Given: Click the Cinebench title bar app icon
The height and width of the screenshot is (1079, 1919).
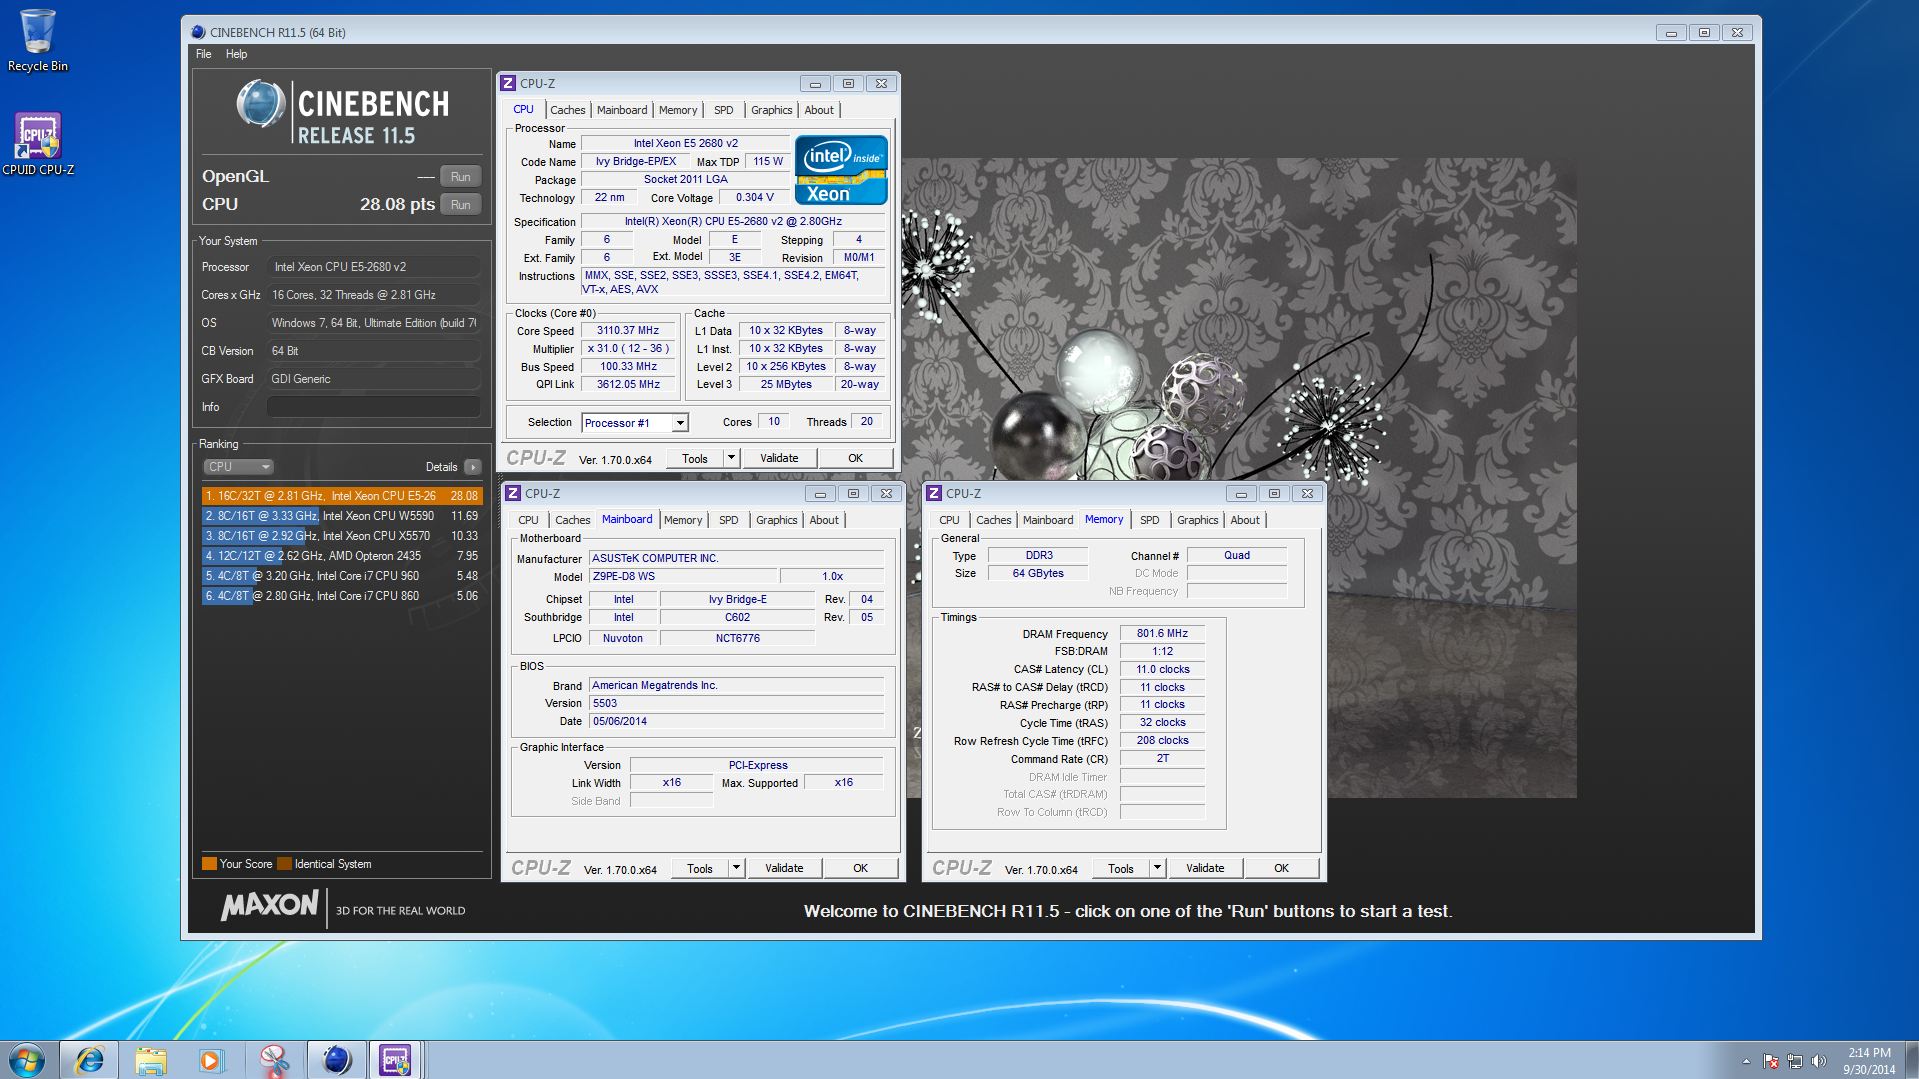Looking at the screenshot, I should coord(198,32).
